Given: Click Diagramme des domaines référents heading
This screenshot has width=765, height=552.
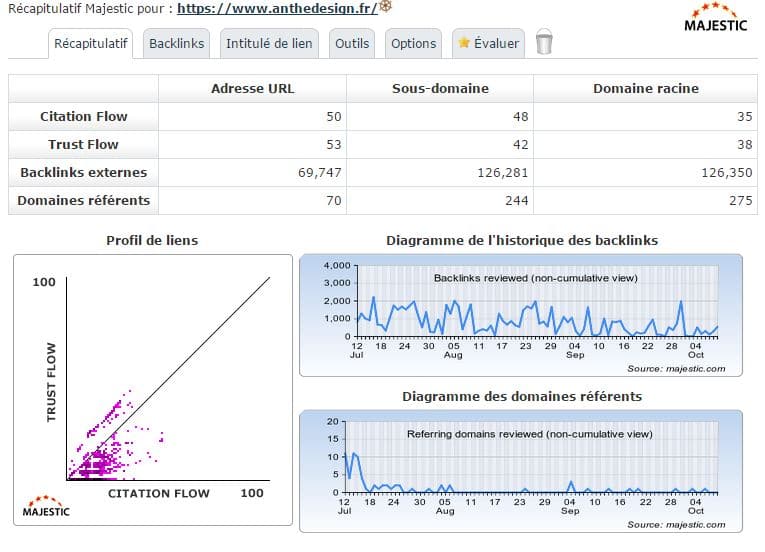Looking at the screenshot, I should point(522,397).
